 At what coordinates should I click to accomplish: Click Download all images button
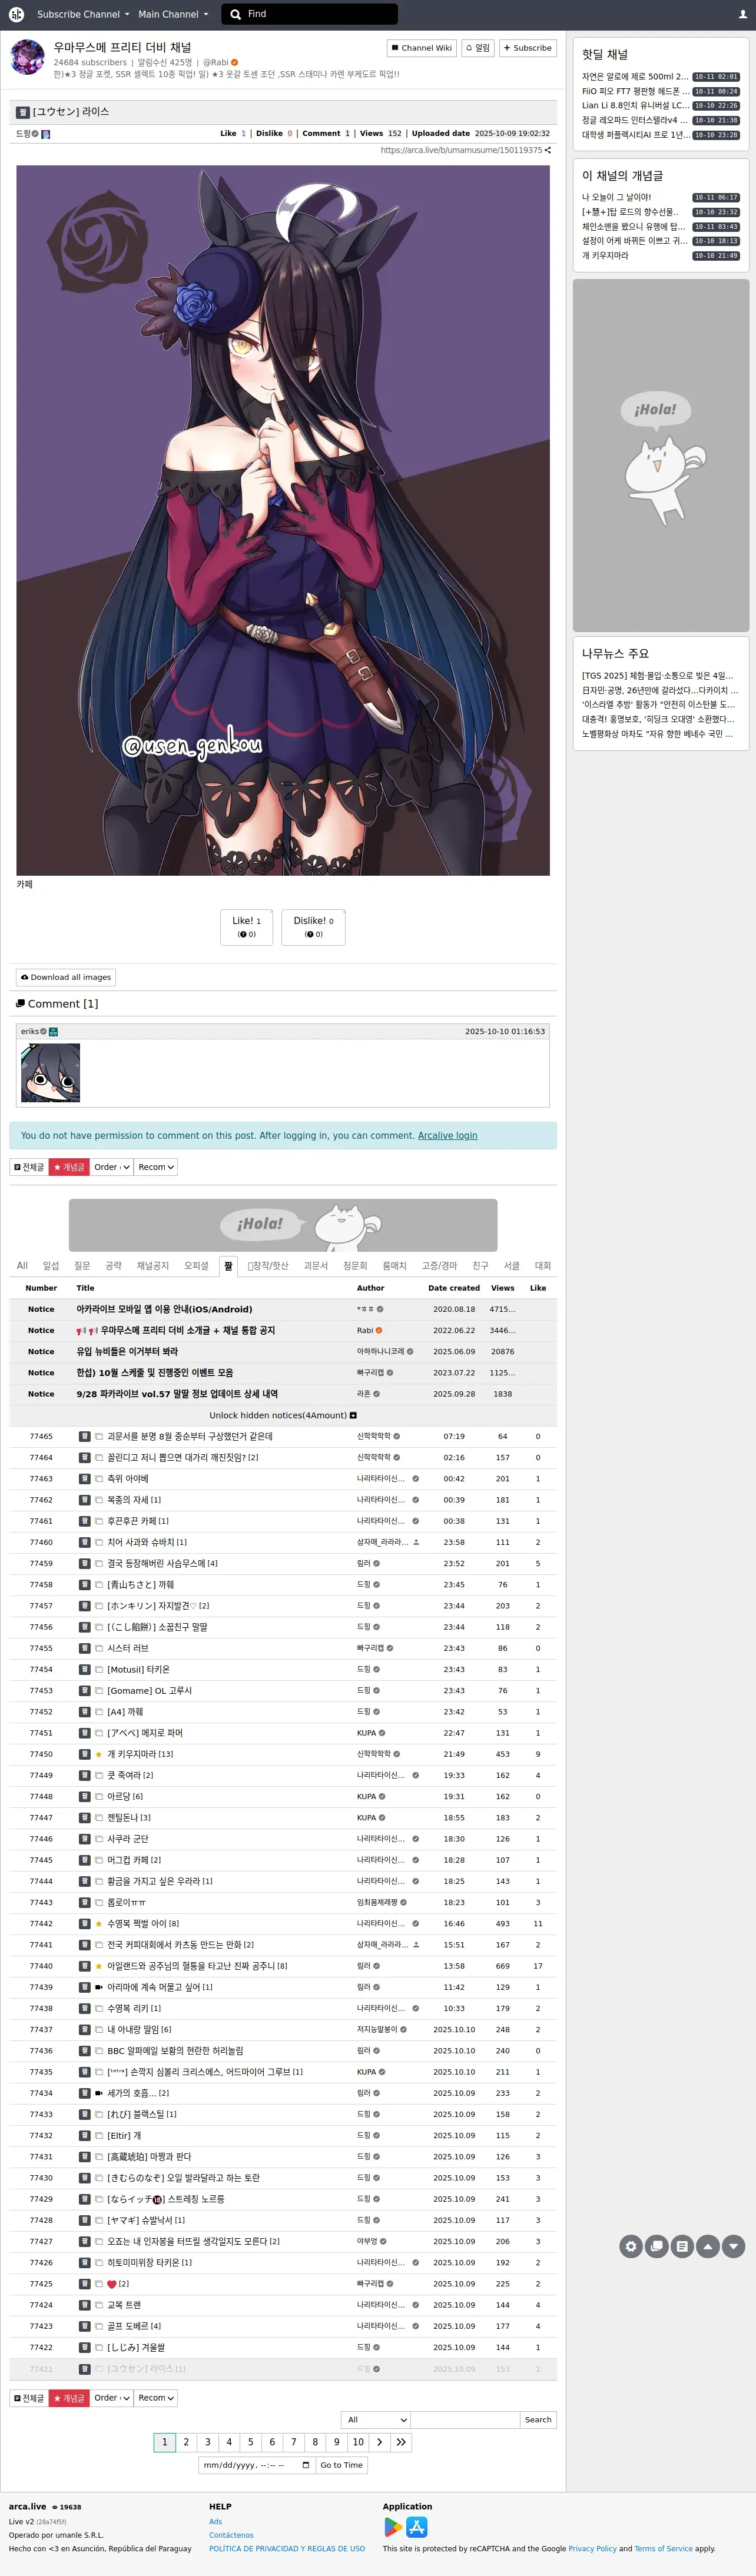[x=66, y=977]
